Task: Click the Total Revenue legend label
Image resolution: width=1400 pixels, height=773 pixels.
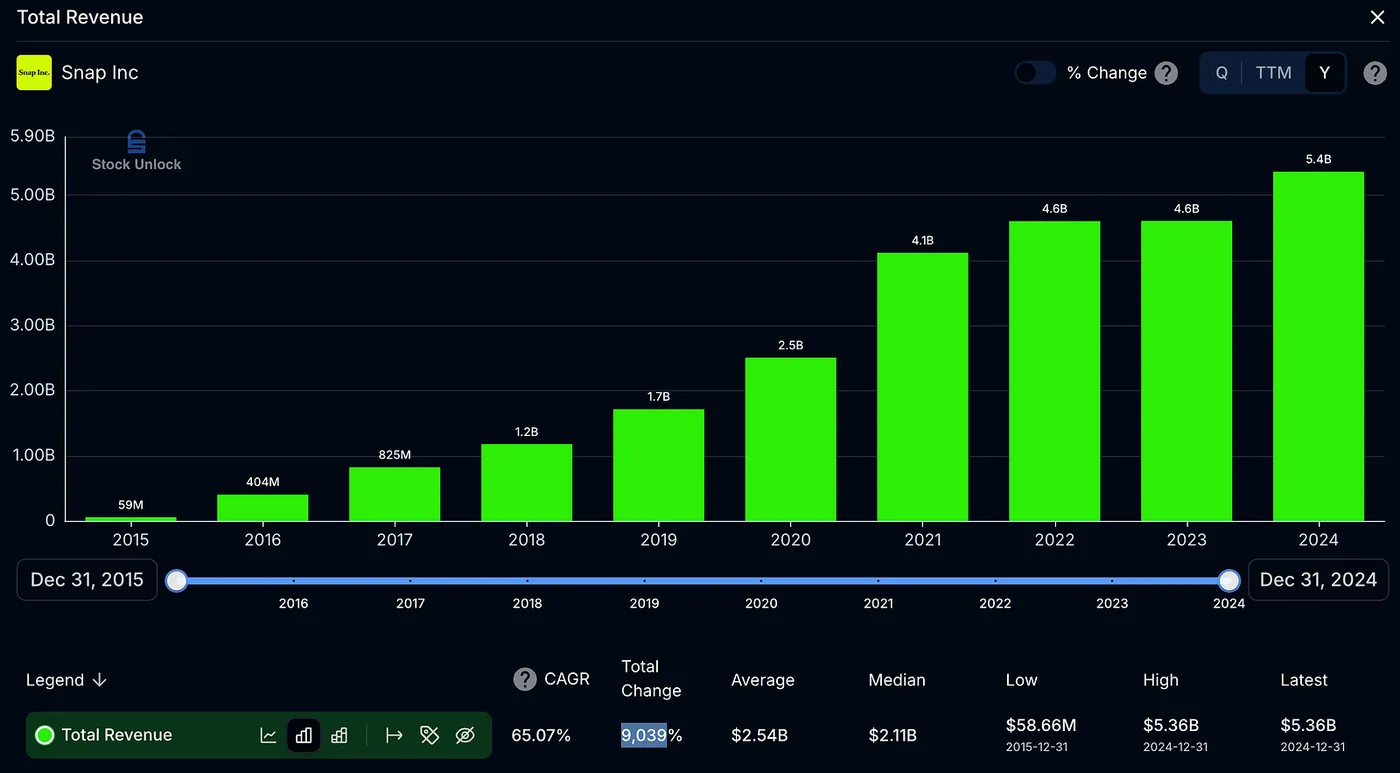Action: tap(117, 735)
